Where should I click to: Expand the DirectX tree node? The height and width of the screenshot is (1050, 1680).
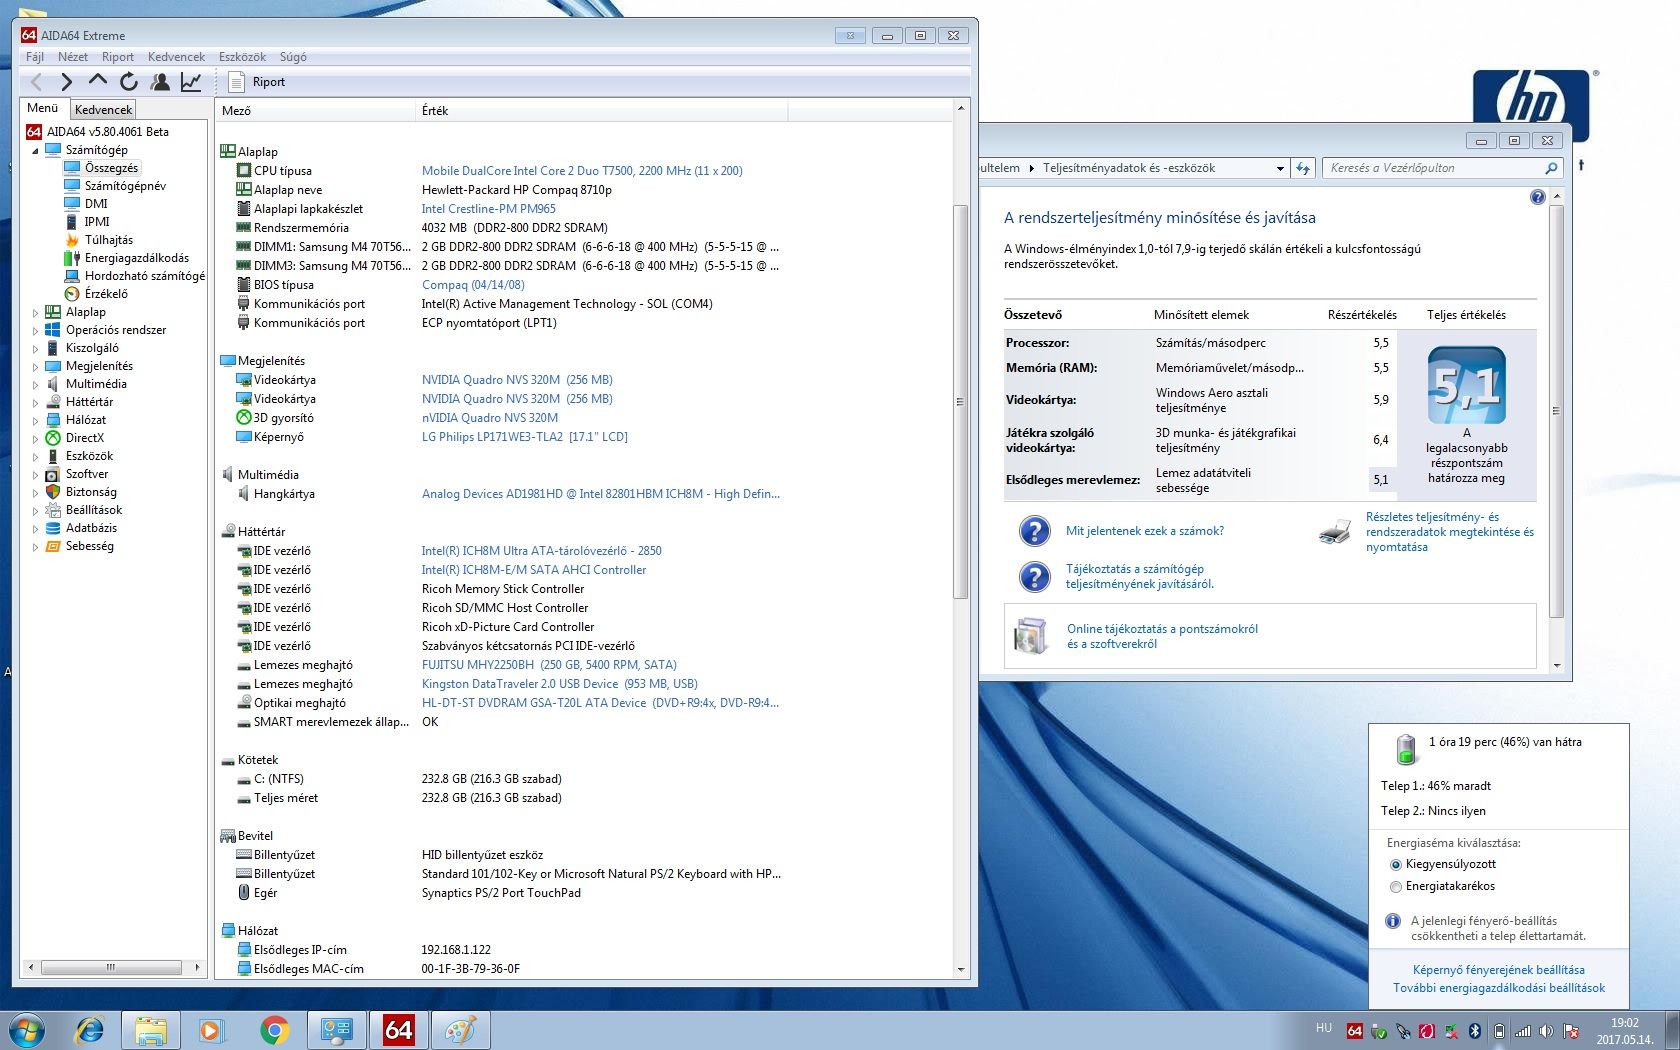[35, 438]
